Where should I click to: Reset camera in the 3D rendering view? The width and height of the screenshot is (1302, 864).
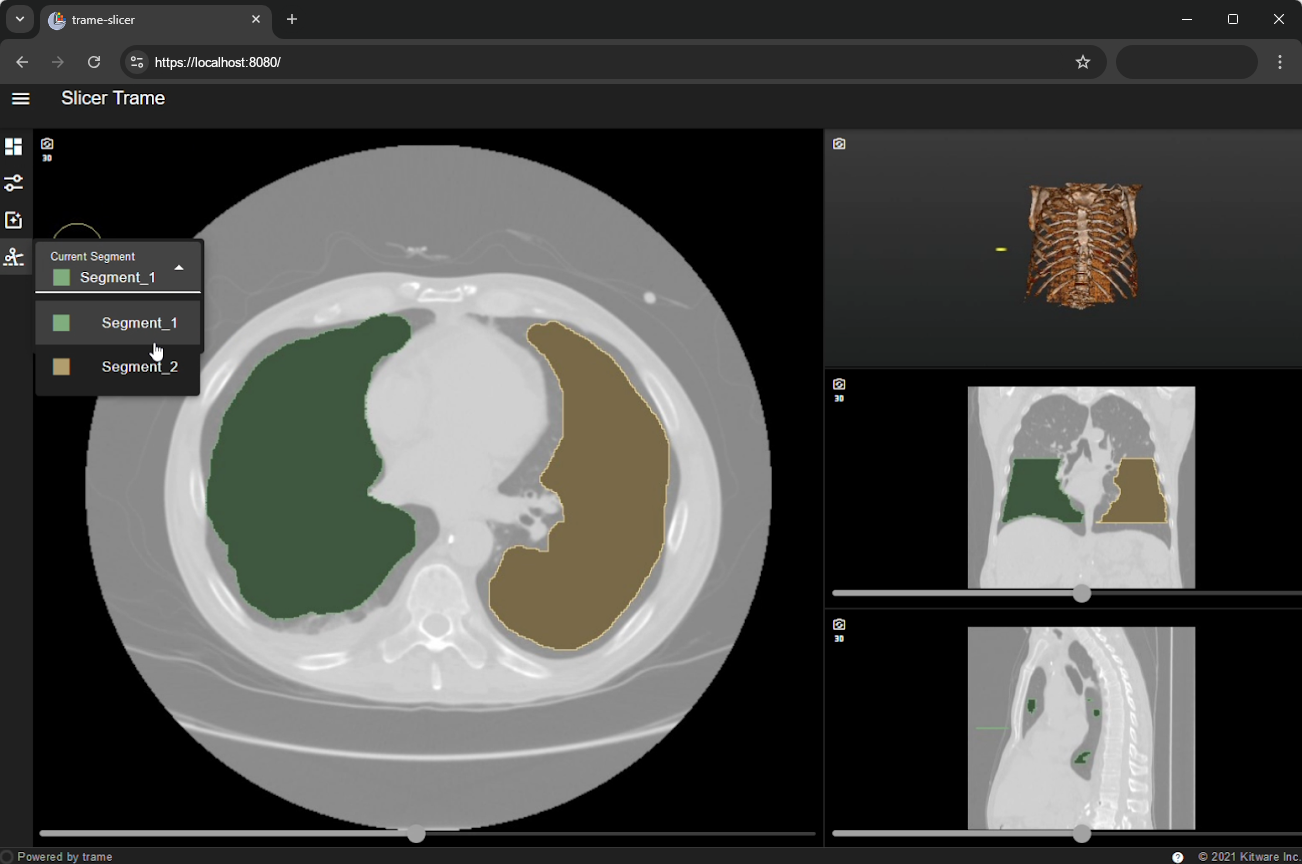(839, 144)
